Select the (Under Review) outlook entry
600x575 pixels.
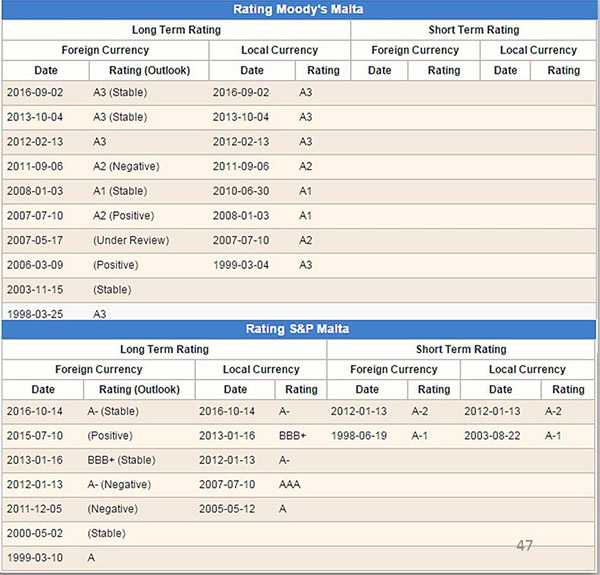coord(131,240)
